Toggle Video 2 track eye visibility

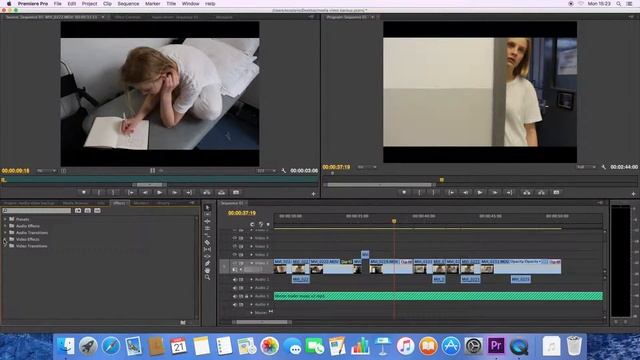click(x=235, y=255)
